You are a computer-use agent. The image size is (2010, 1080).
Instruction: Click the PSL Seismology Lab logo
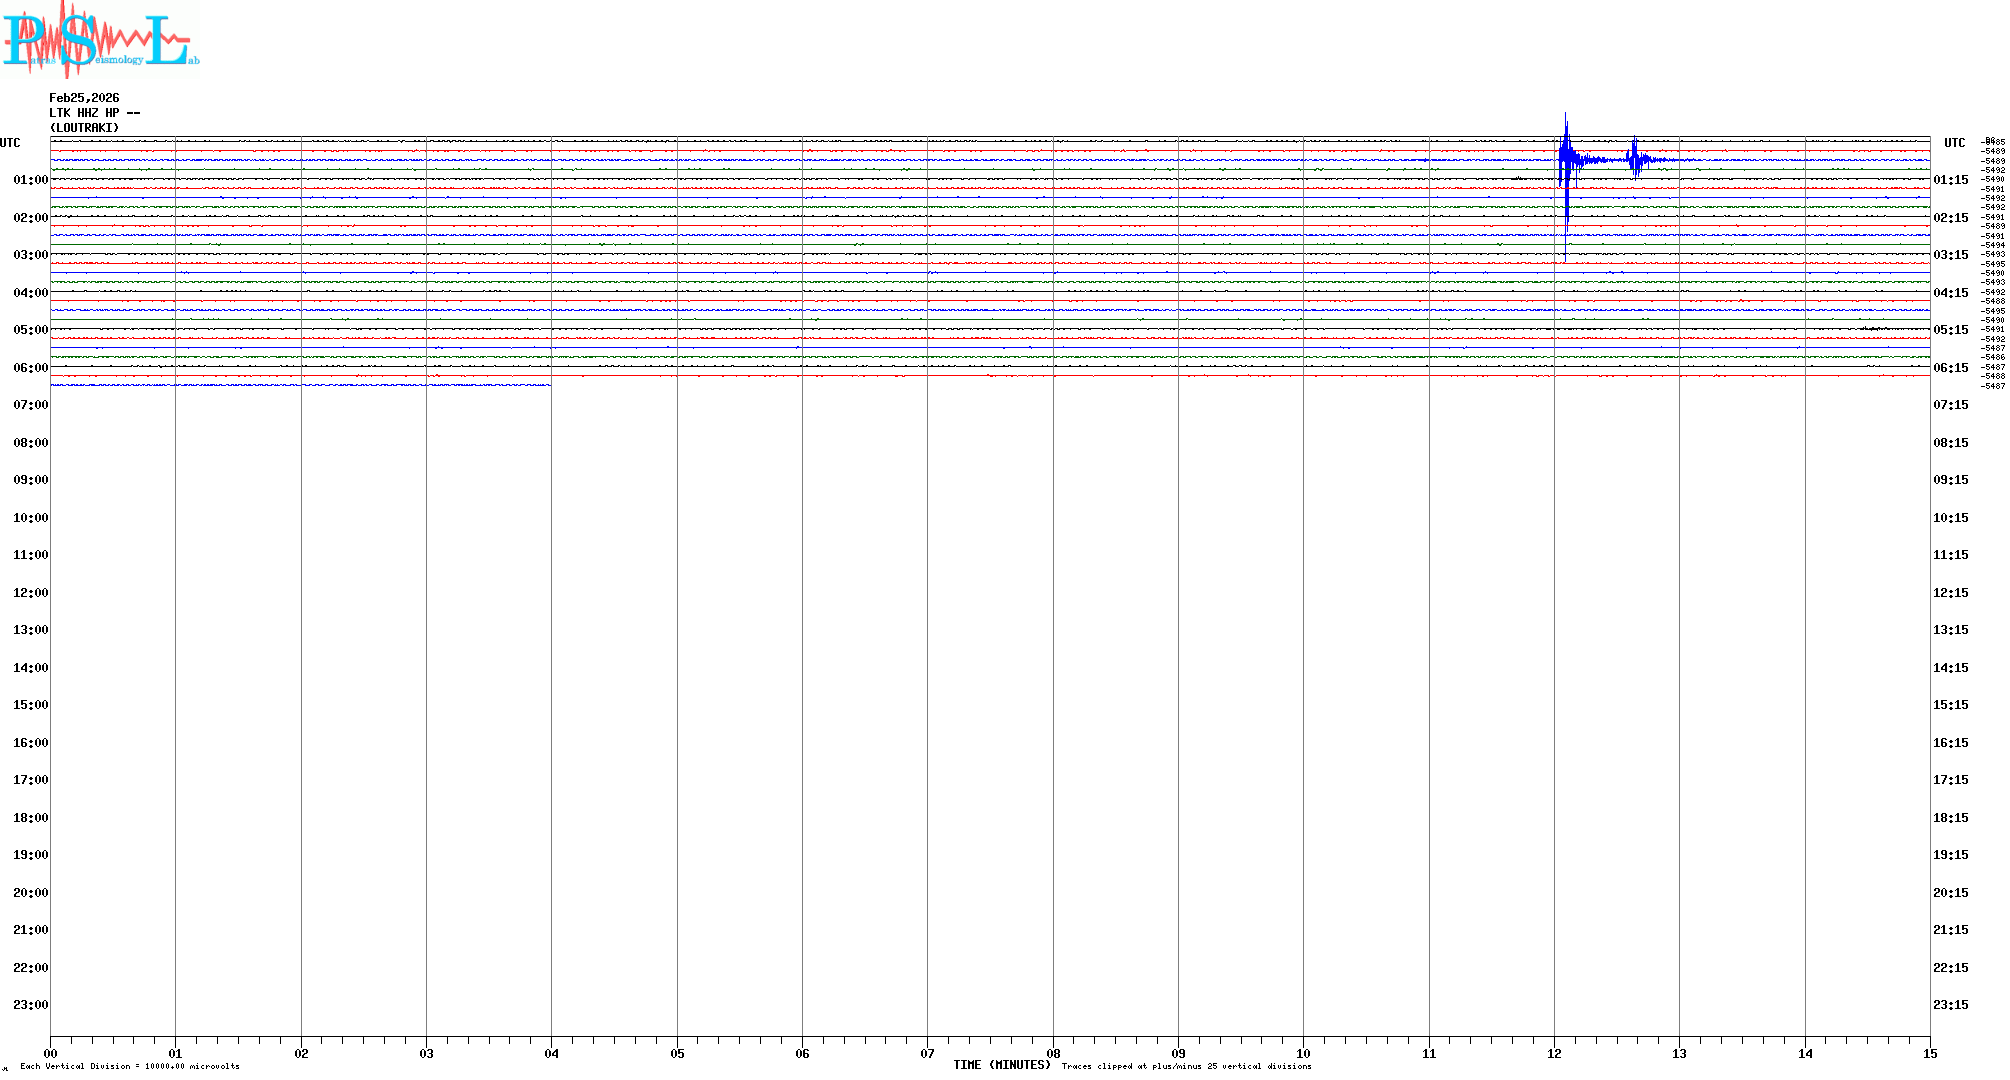[100, 40]
